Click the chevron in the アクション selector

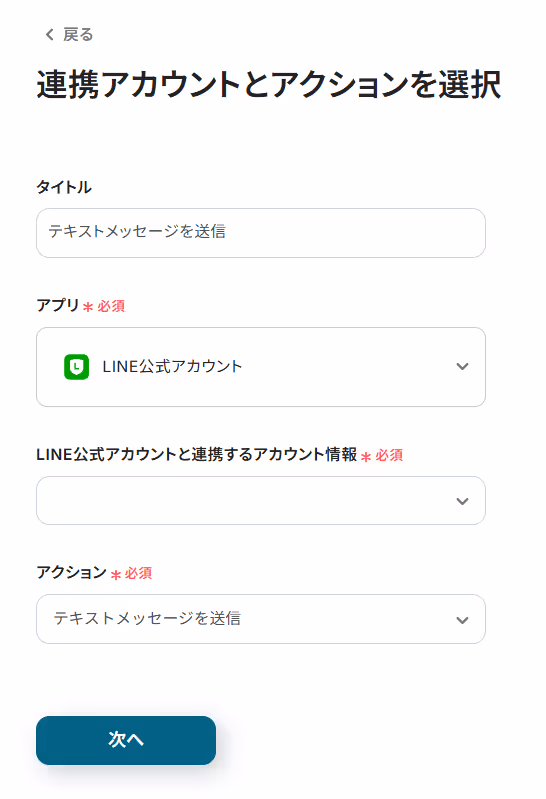[x=462, y=620]
